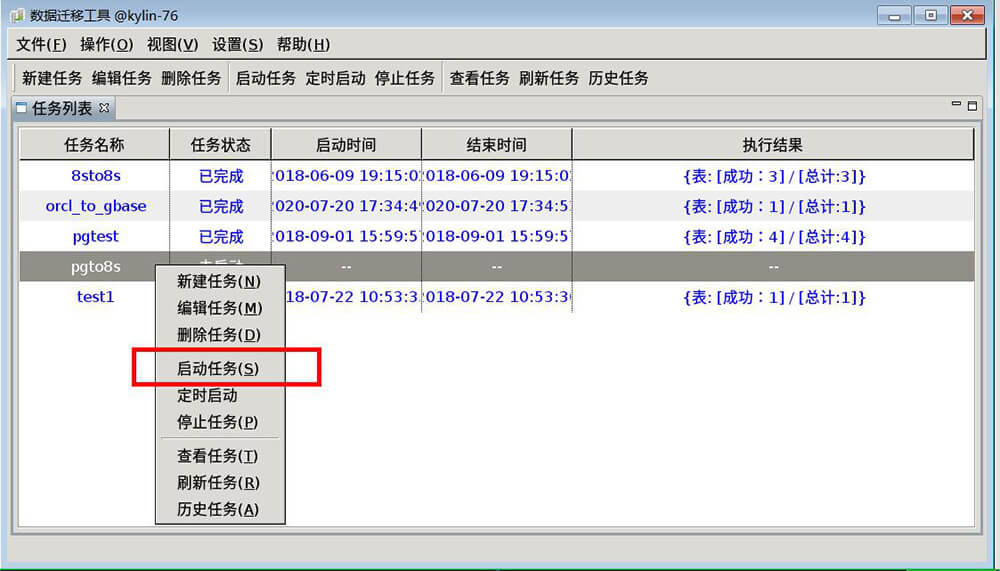The image size is (1000, 571).
Task: Click 已完成 status of pgtest row
Action: (221, 237)
